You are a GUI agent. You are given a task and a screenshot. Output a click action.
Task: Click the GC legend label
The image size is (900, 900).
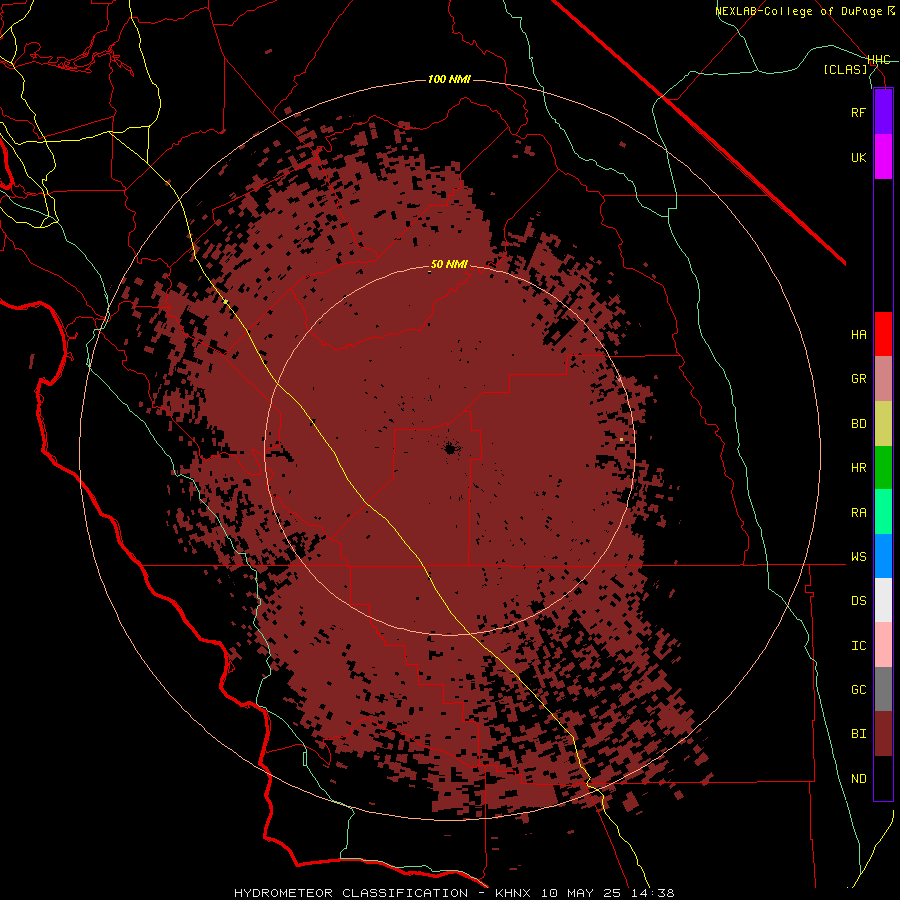[x=858, y=690]
